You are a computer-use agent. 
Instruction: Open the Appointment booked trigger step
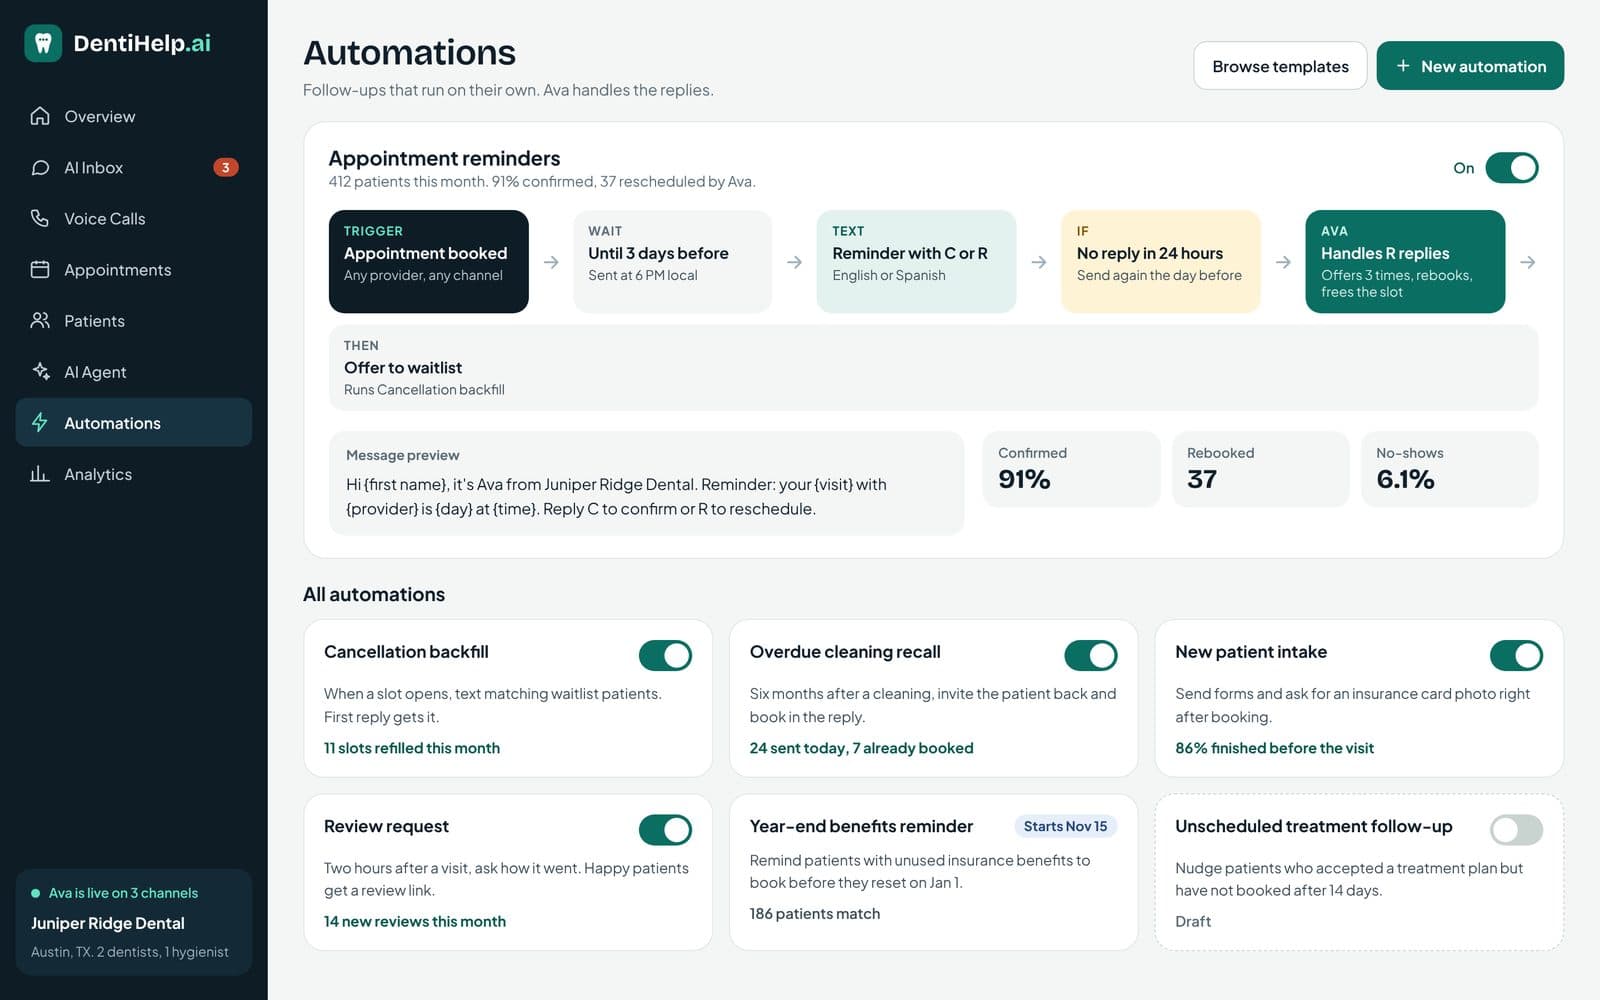coord(428,261)
